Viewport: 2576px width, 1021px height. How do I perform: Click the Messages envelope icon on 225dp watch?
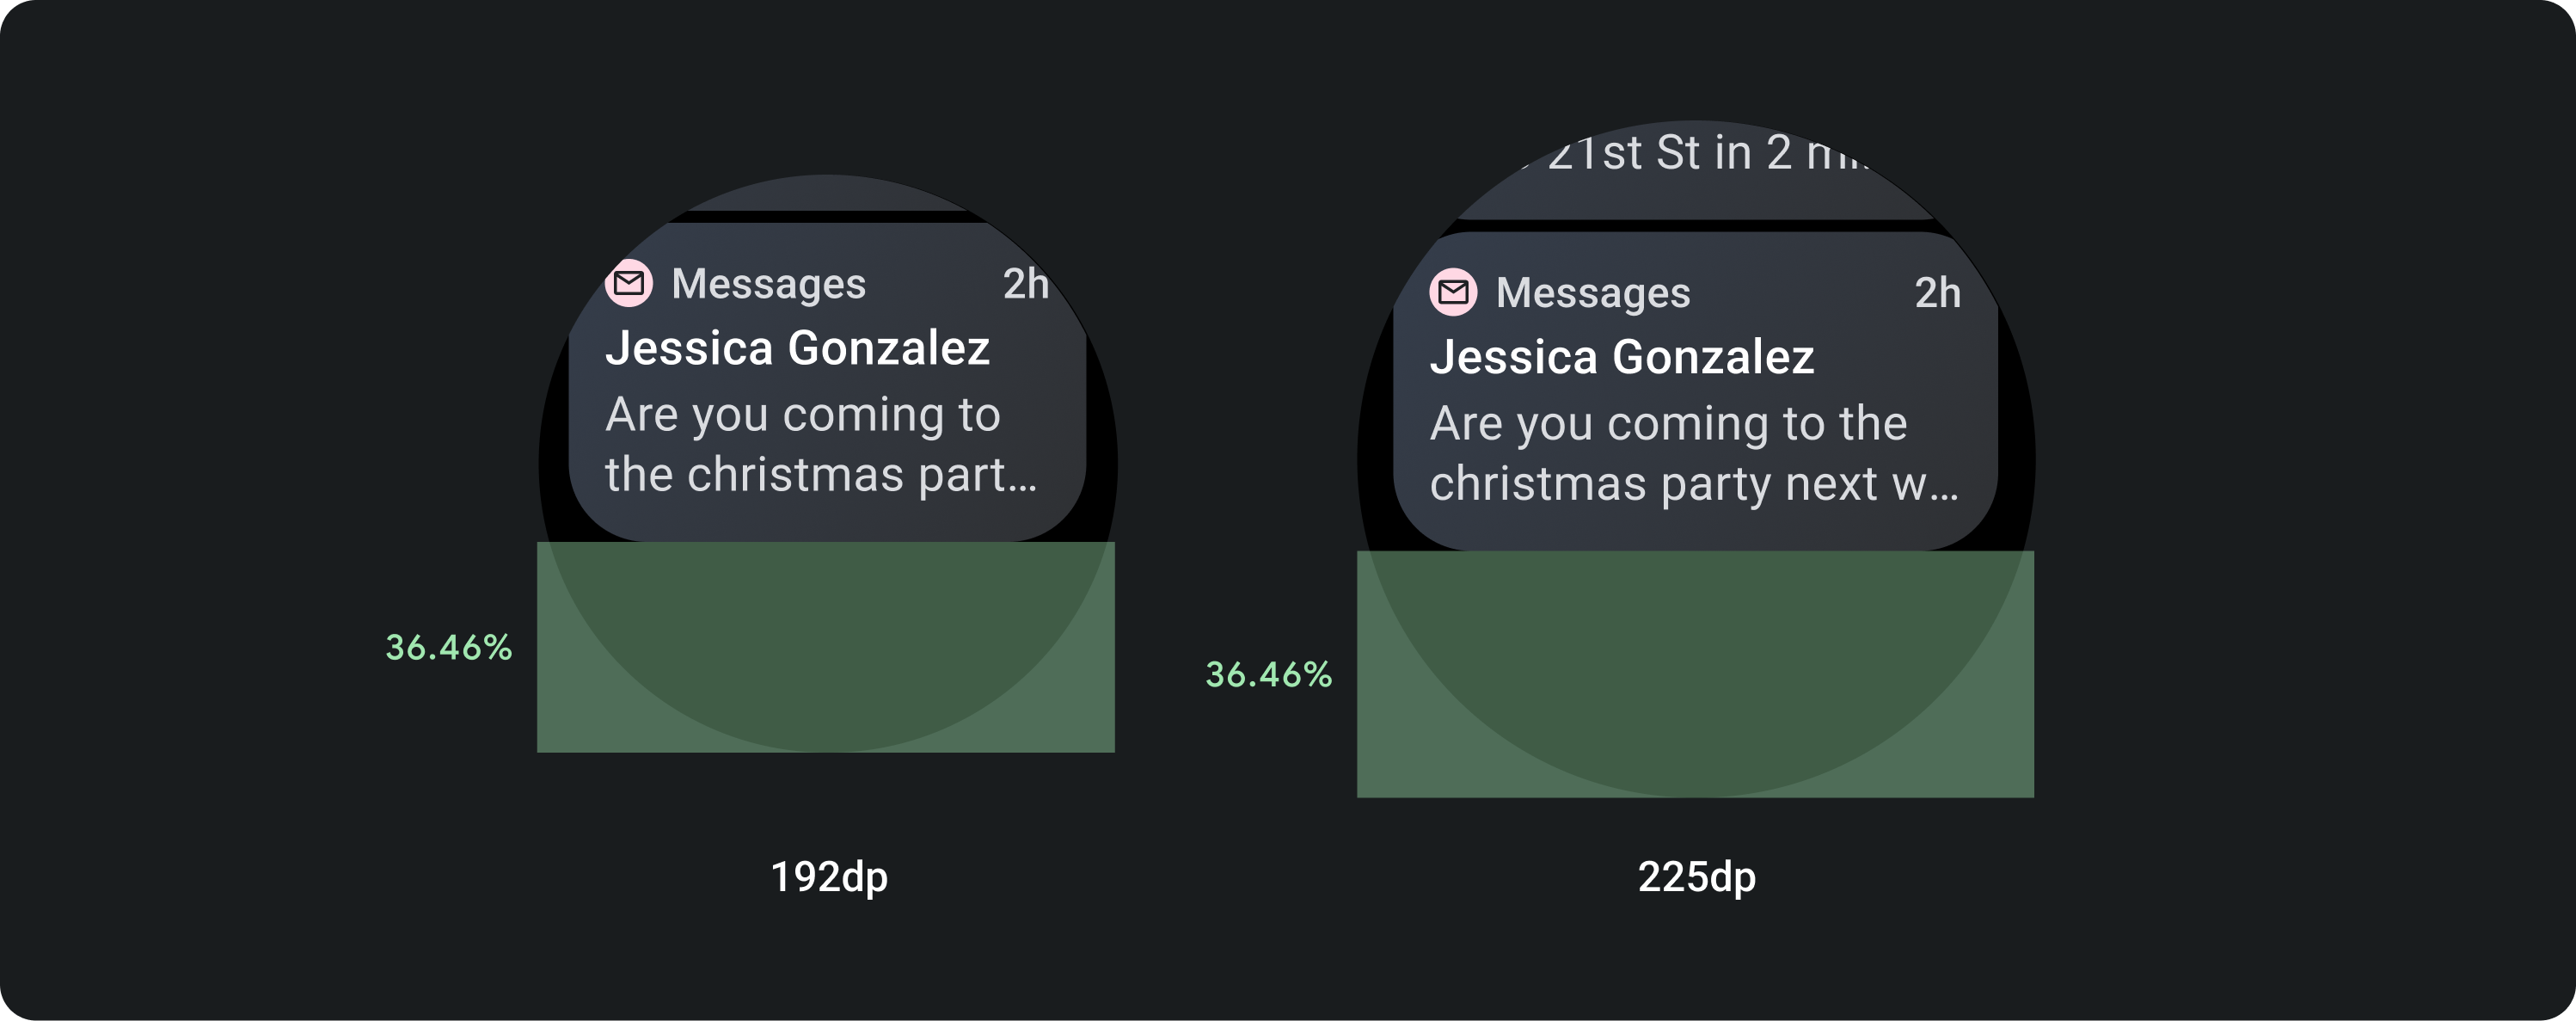(1453, 293)
